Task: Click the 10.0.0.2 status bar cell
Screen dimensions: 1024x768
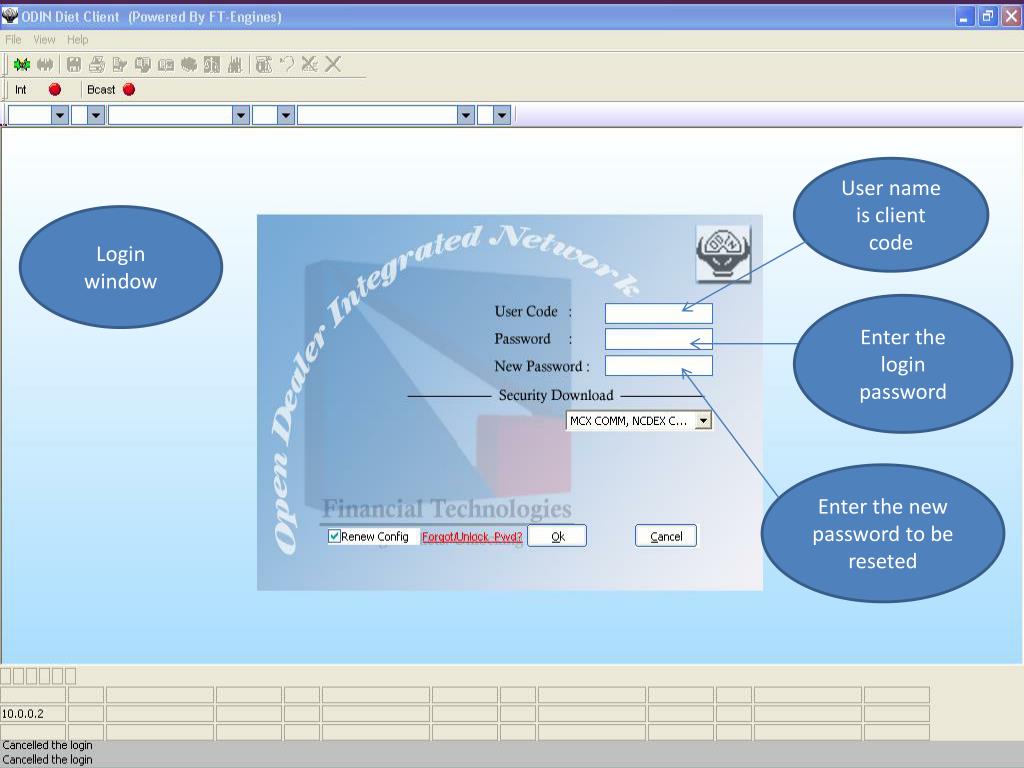Action: click(33, 713)
